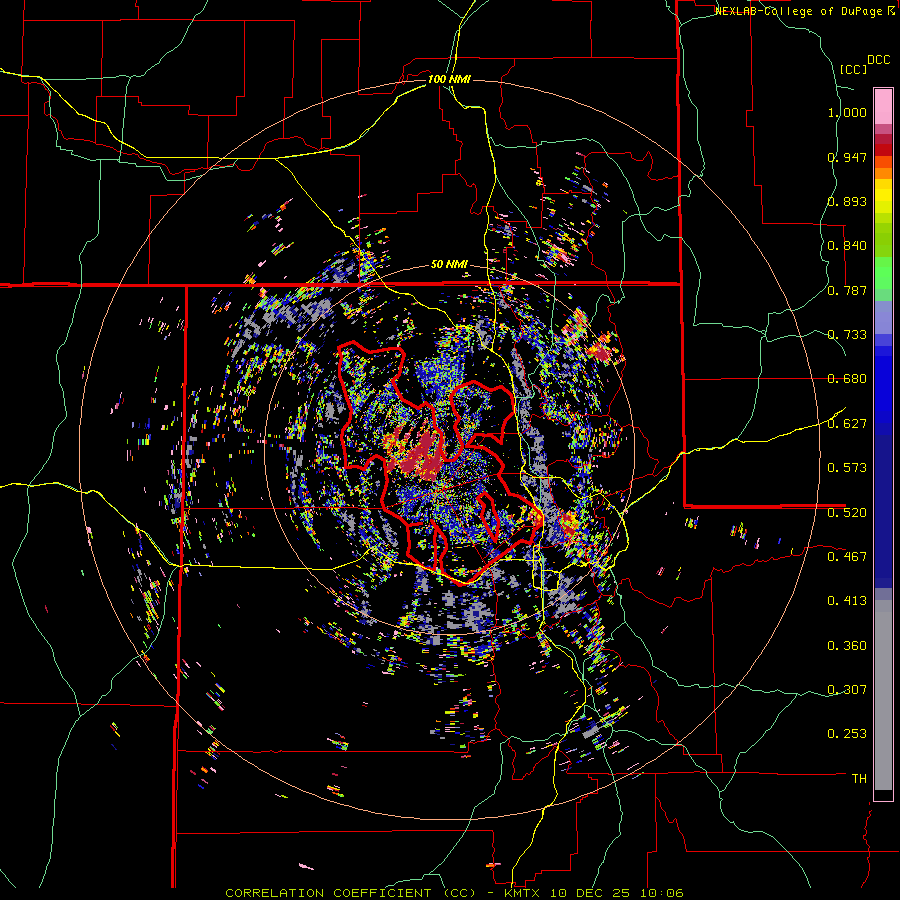Select the 0.573 scale value
The width and height of the screenshot is (900, 900).
pos(847,468)
